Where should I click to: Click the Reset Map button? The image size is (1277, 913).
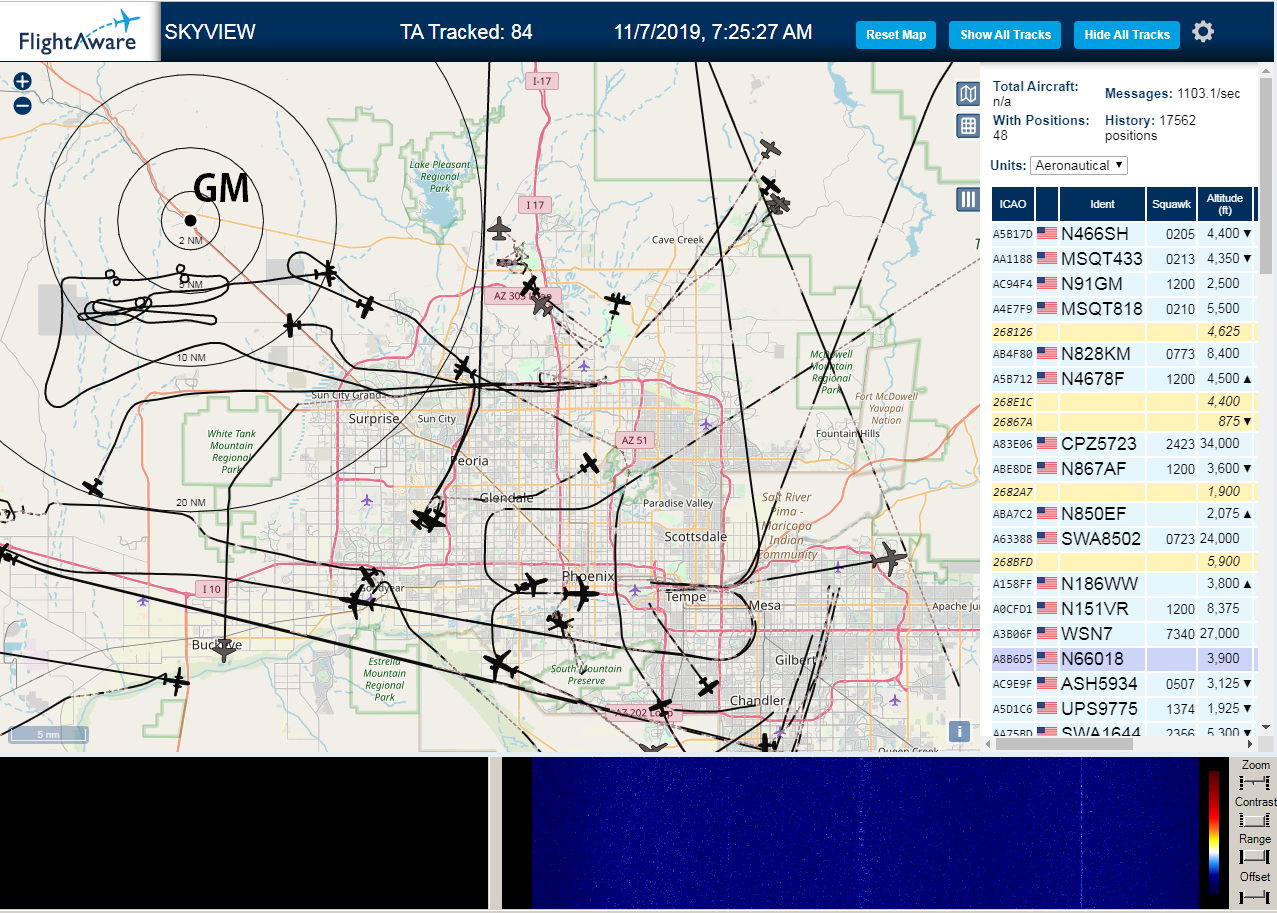[x=896, y=34]
